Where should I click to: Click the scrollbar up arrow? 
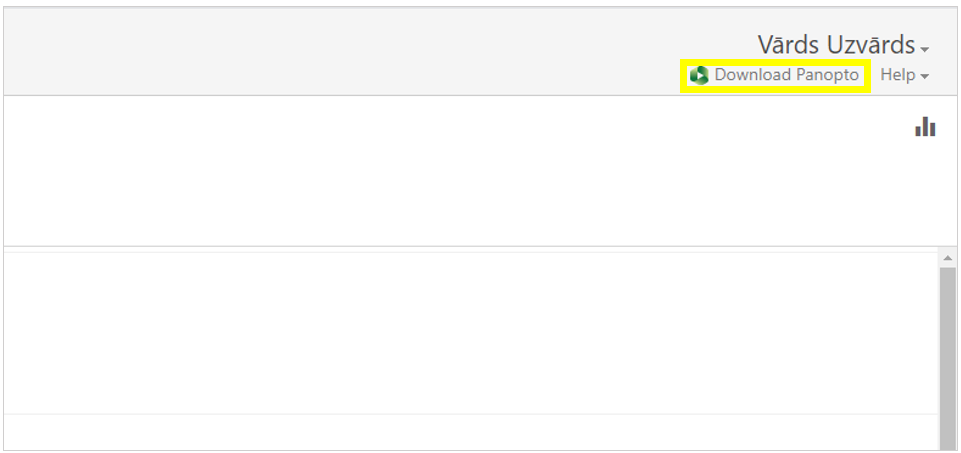947,258
